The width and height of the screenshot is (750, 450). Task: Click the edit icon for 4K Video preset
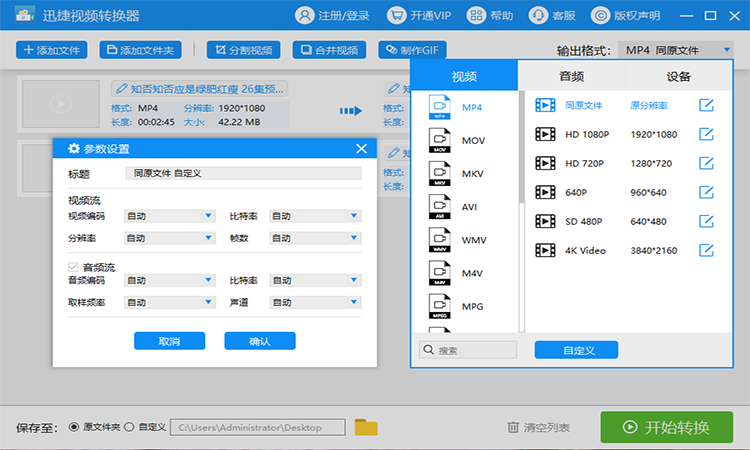[706, 250]
